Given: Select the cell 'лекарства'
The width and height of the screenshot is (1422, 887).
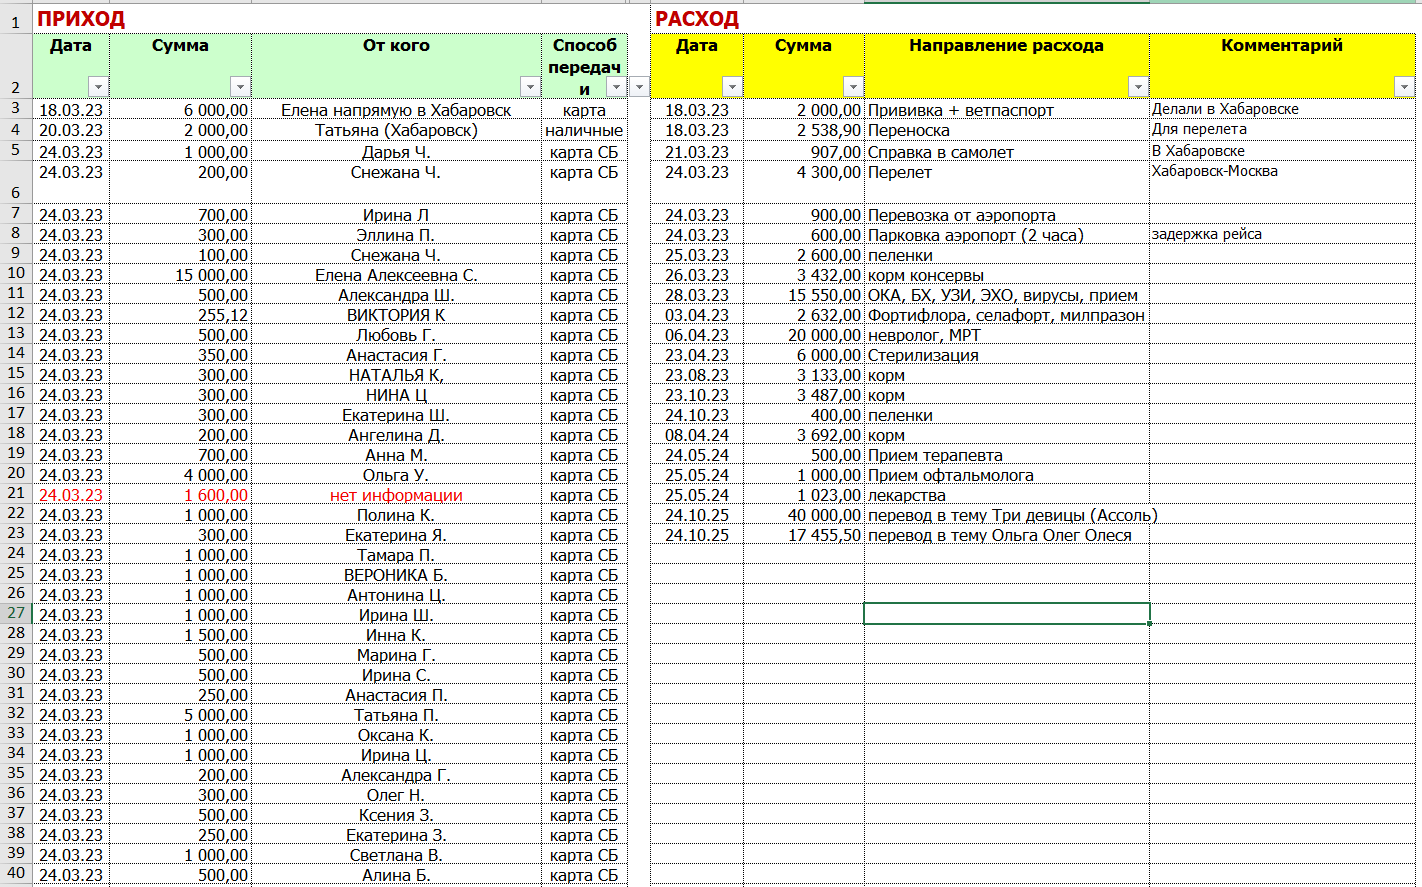Looking at the screenshot, I should coord(1007,495).
